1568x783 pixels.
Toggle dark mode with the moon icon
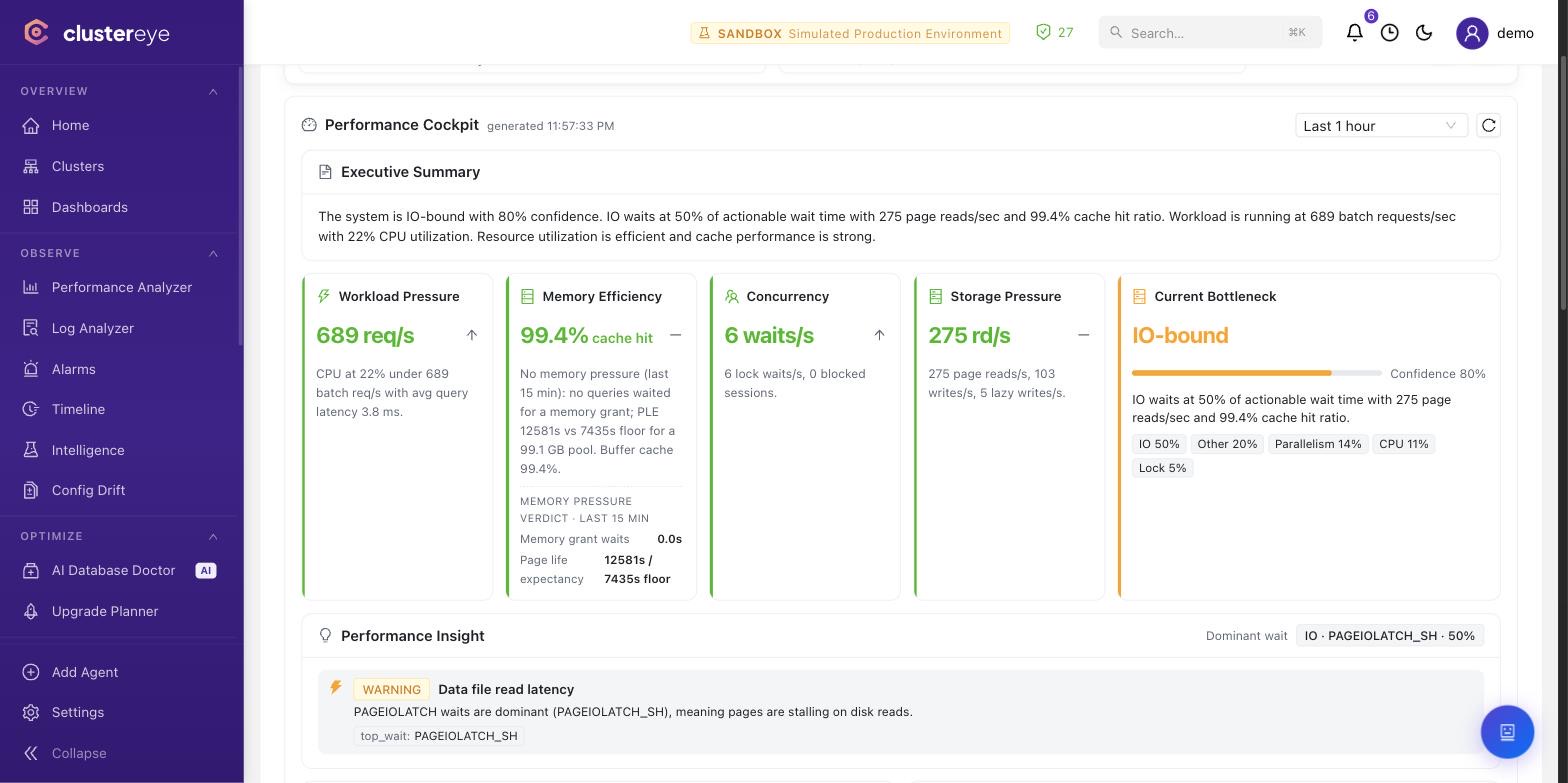coord(1425,33)
